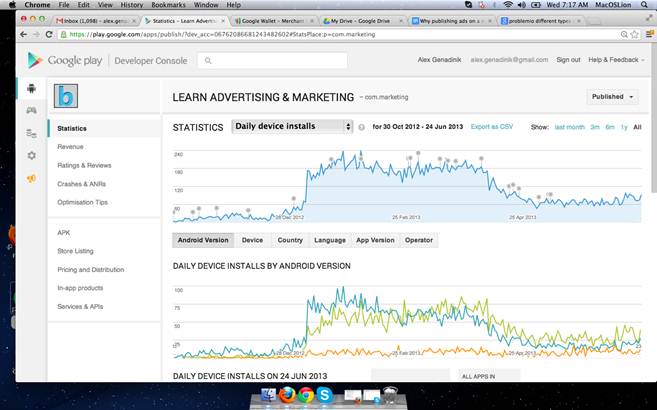Open Skype from the Dock
Viewport: 657px width, 410px height.
[x=325, y=395]
